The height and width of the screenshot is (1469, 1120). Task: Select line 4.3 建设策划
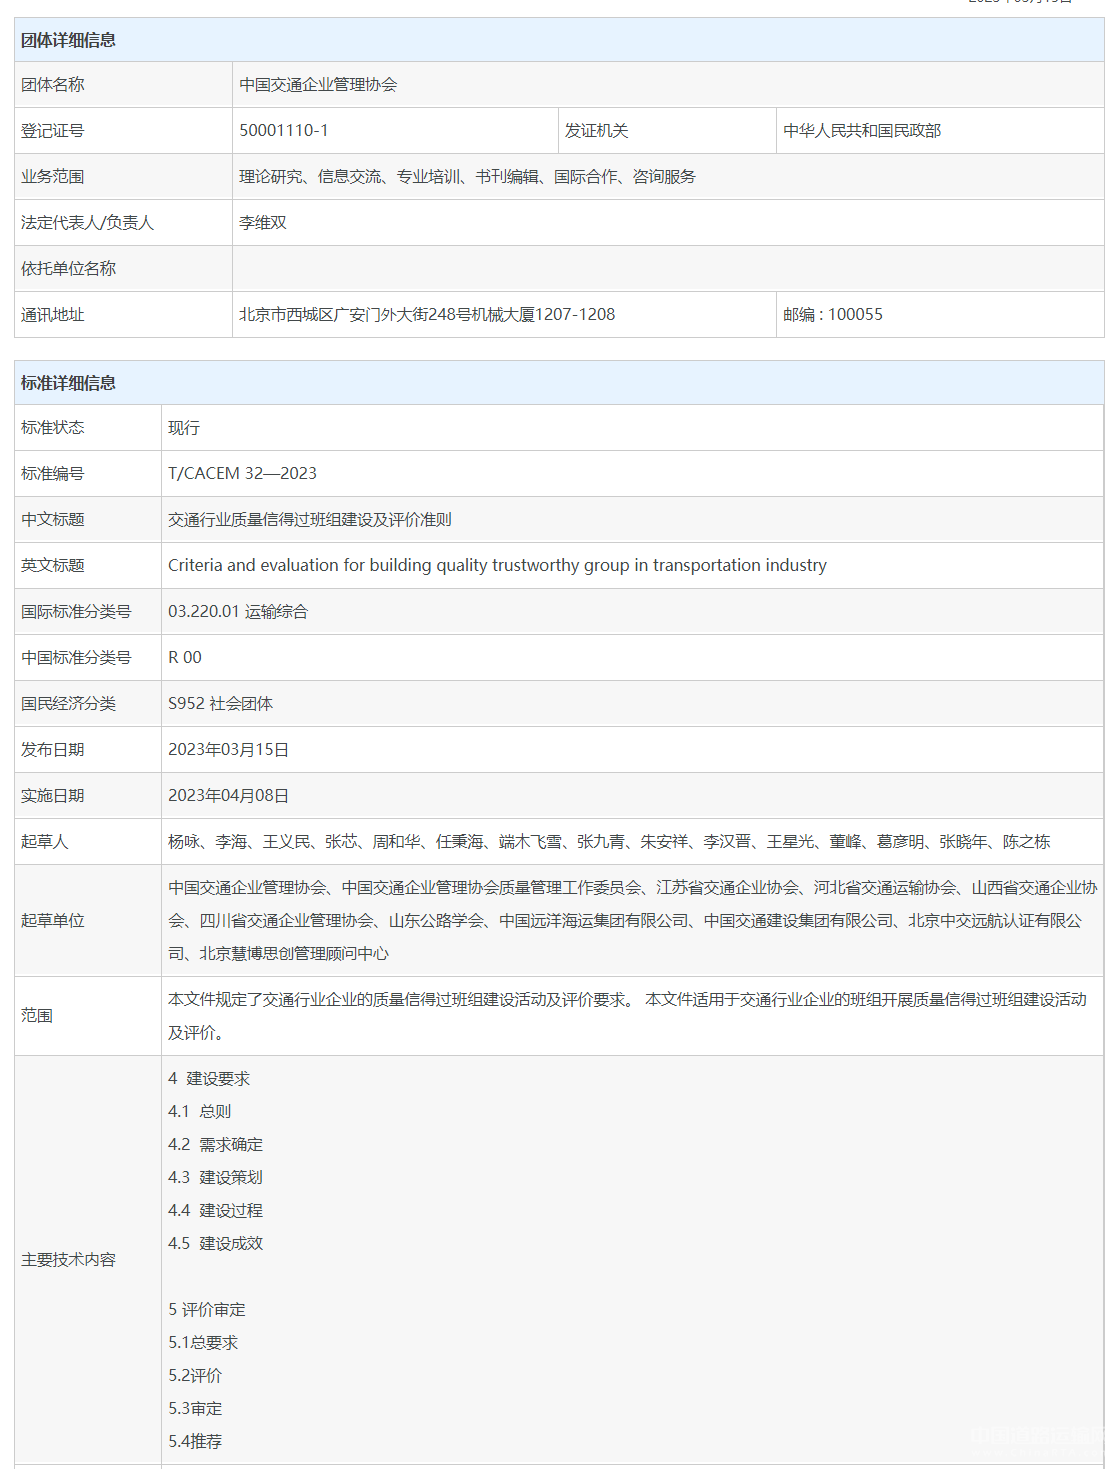point(216,1178)
